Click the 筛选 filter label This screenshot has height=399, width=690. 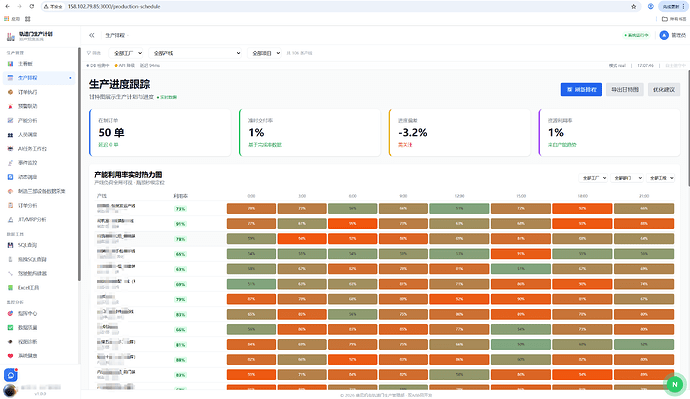[94, 53]
